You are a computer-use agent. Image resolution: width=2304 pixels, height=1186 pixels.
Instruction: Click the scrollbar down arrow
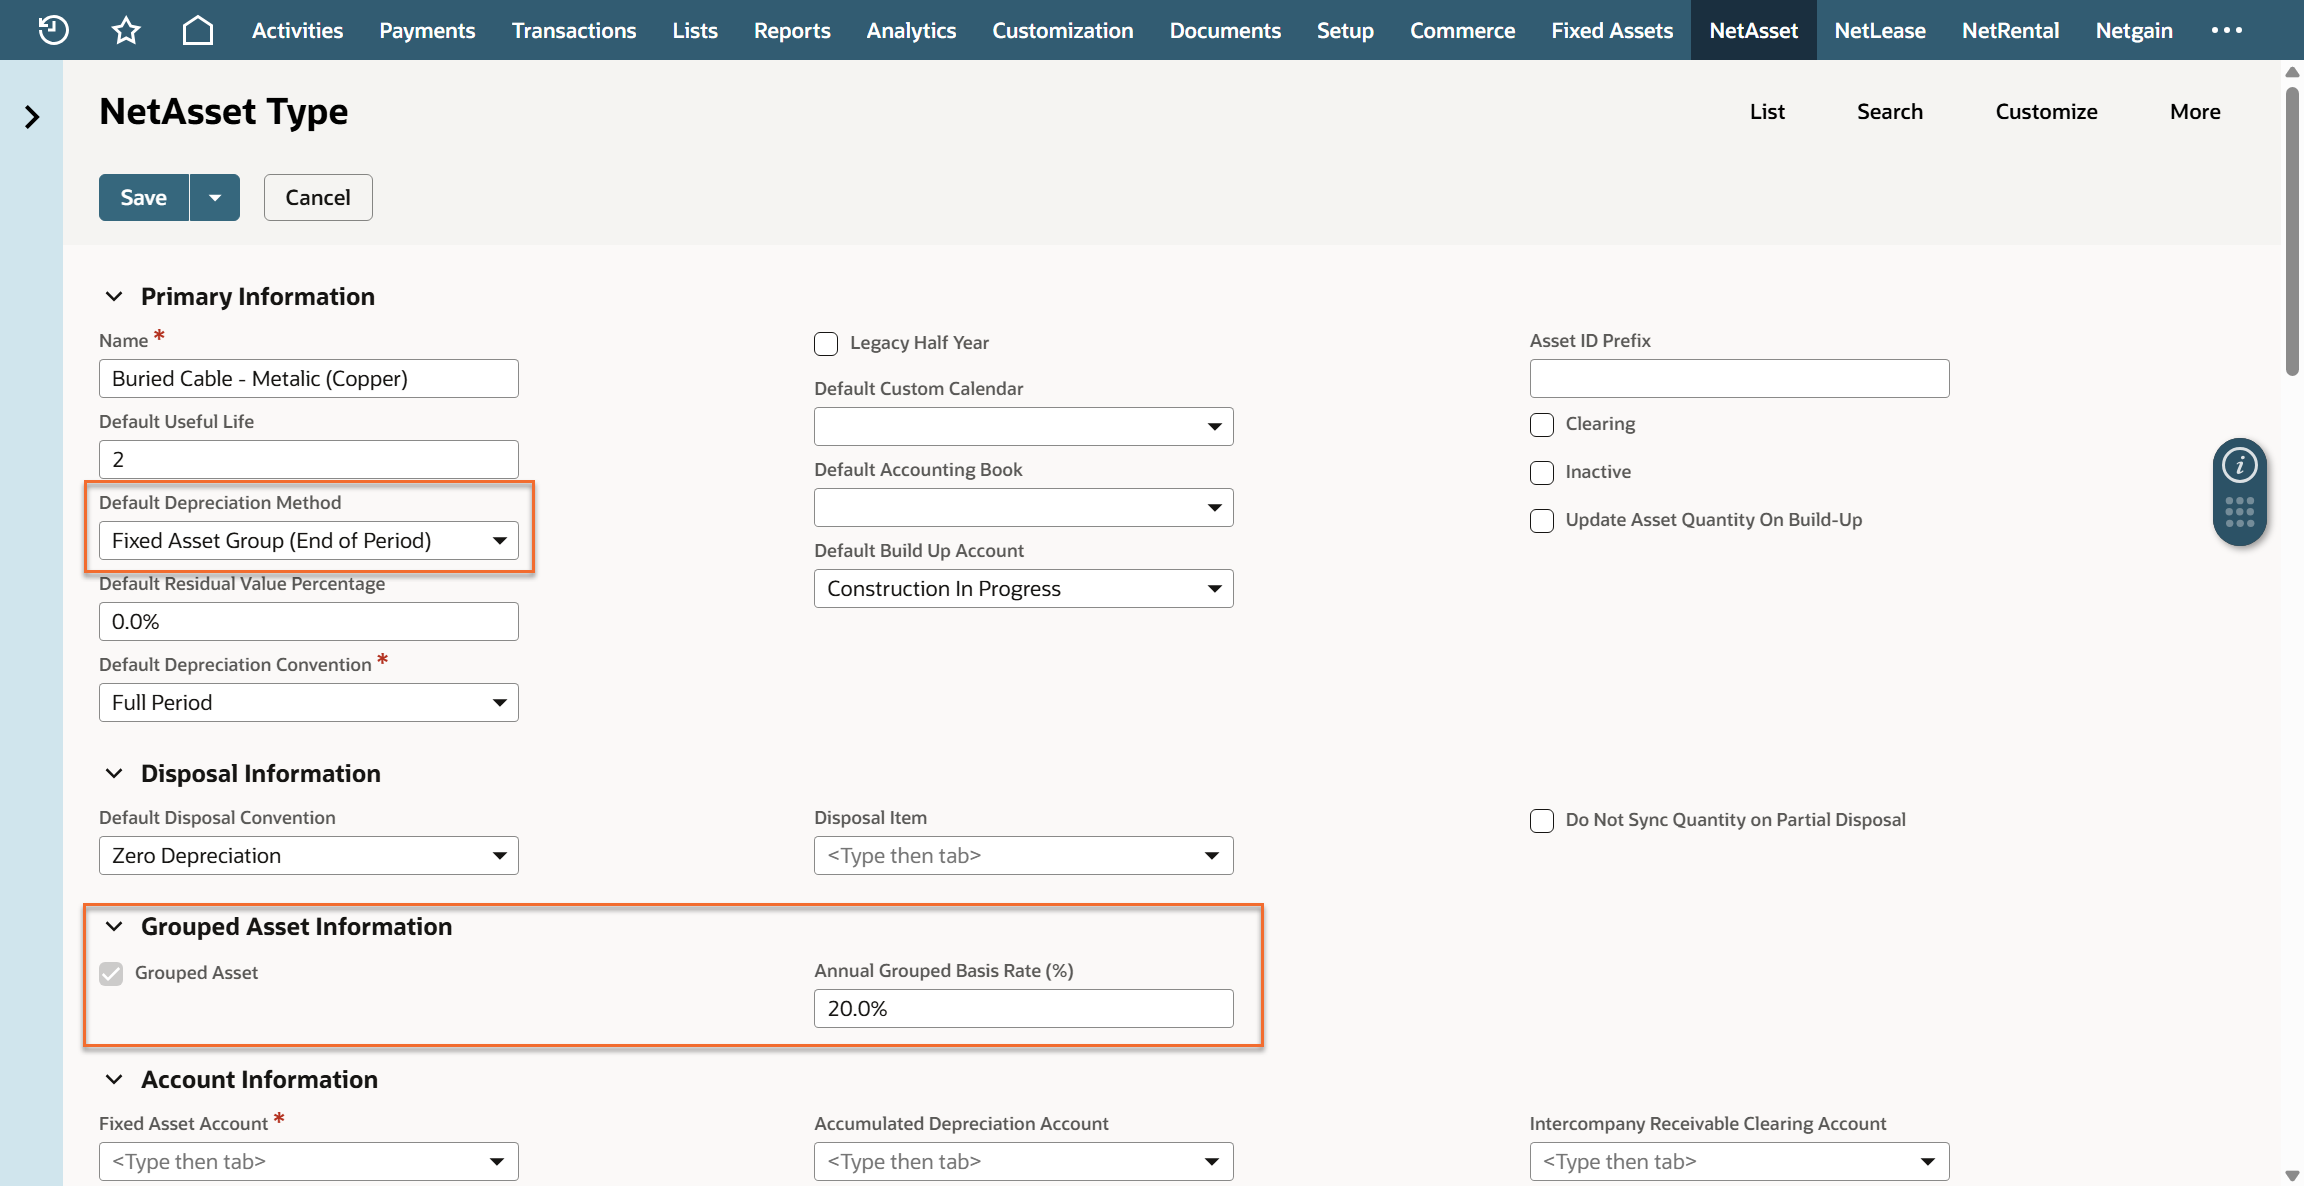pos(2292,1176)
